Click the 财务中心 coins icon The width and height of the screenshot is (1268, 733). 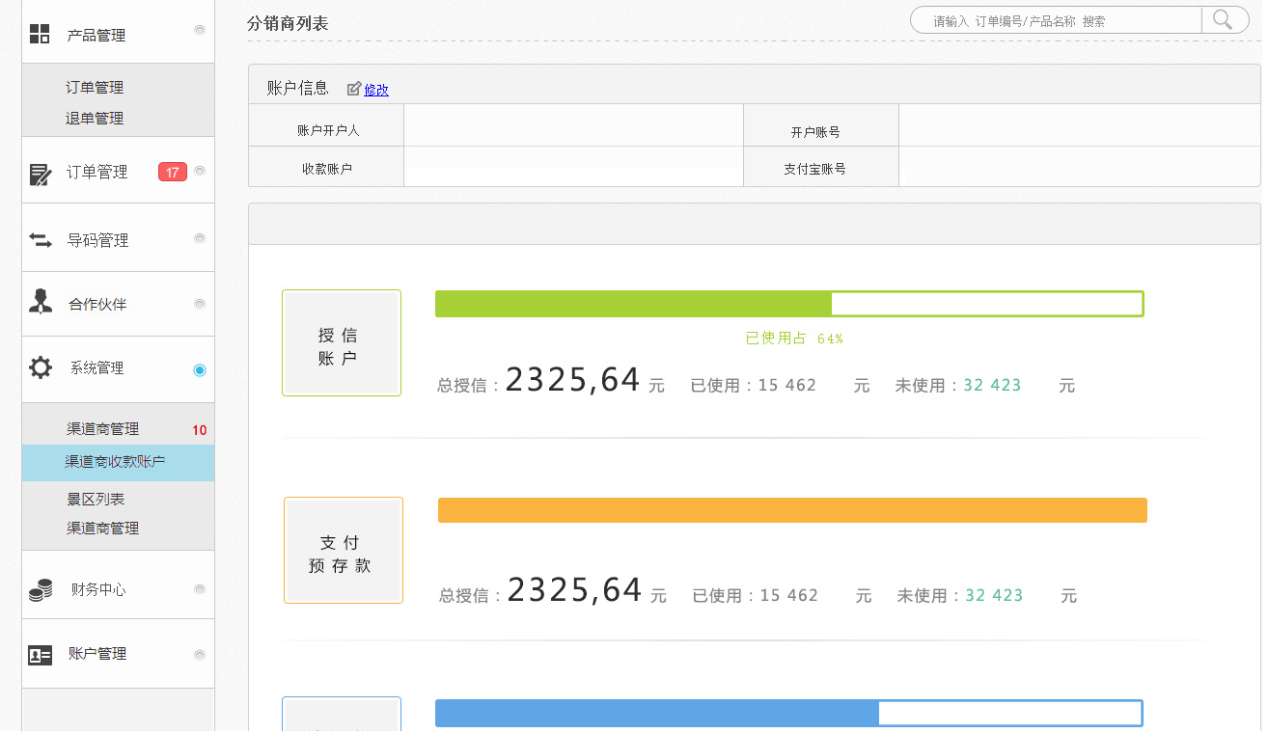[x=40, y=590]
